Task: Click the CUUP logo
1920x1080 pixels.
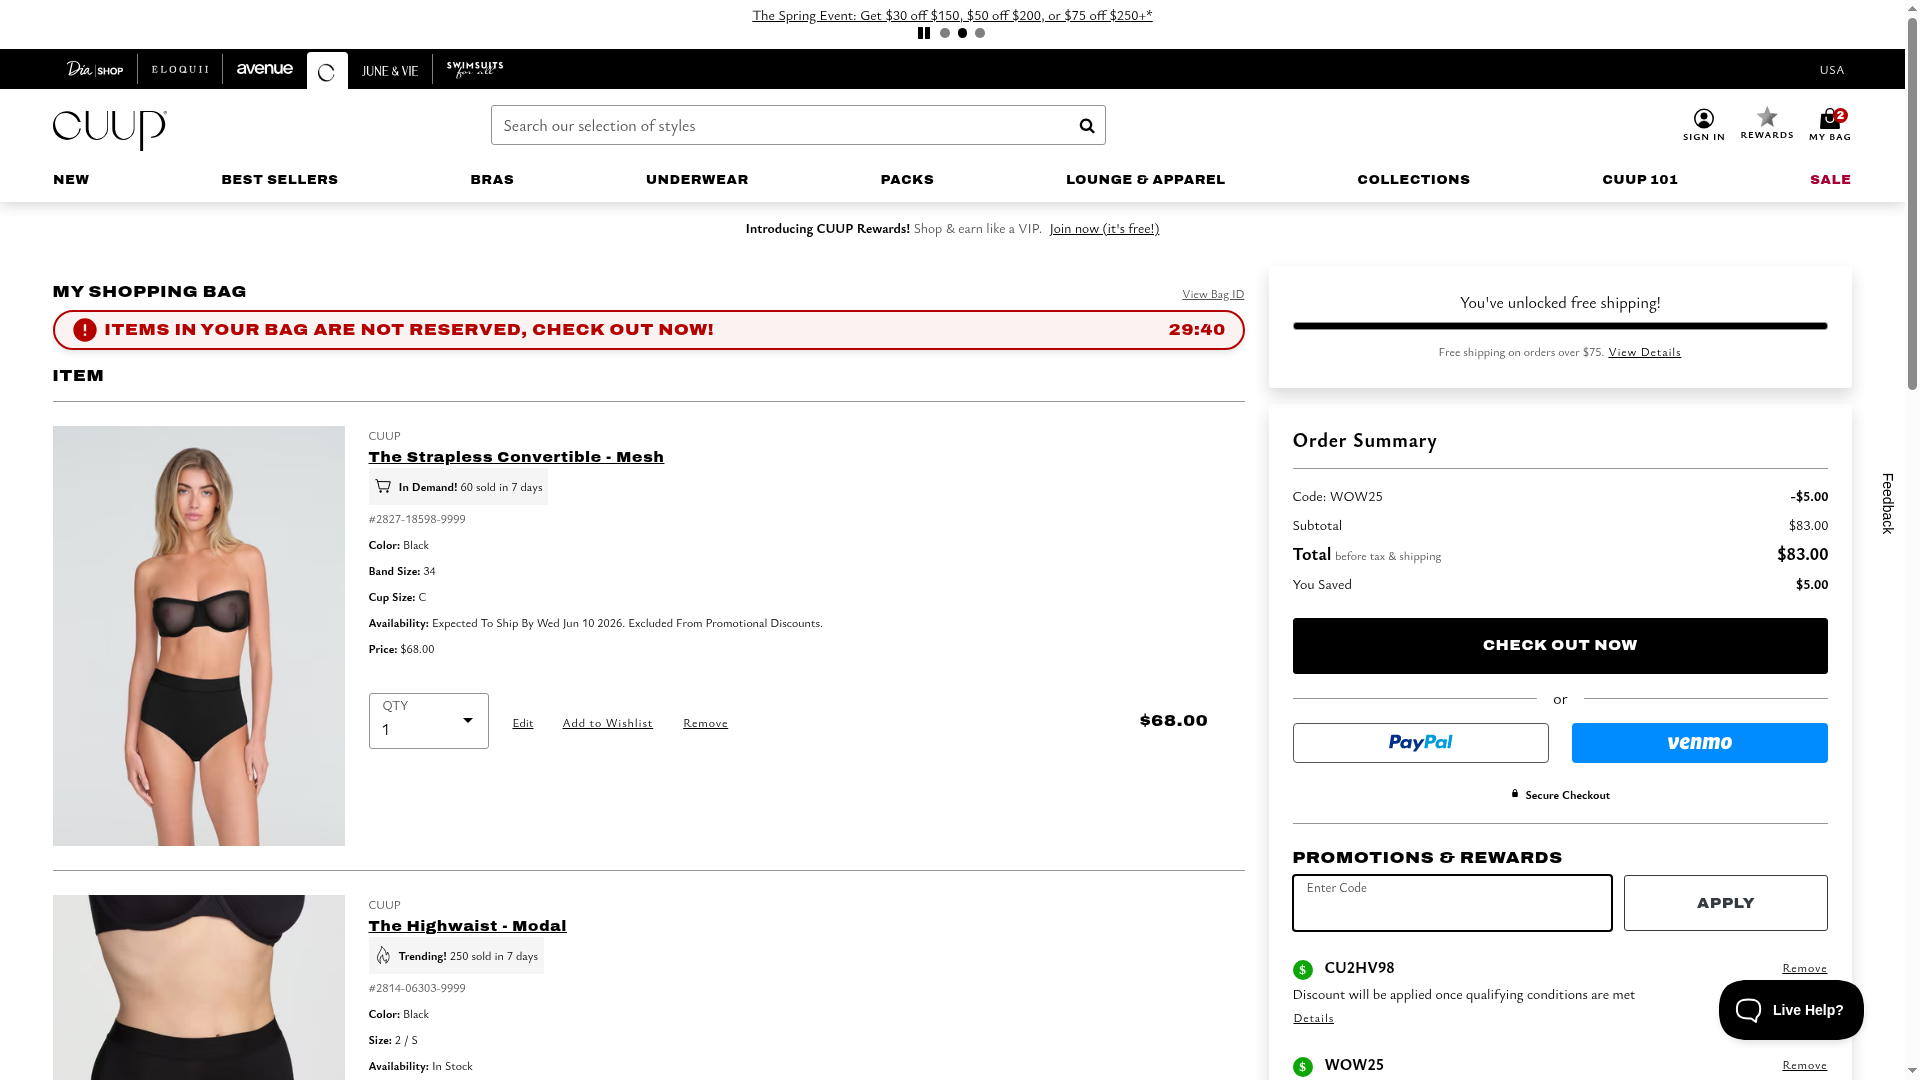Action: click(x=110, y=130)
